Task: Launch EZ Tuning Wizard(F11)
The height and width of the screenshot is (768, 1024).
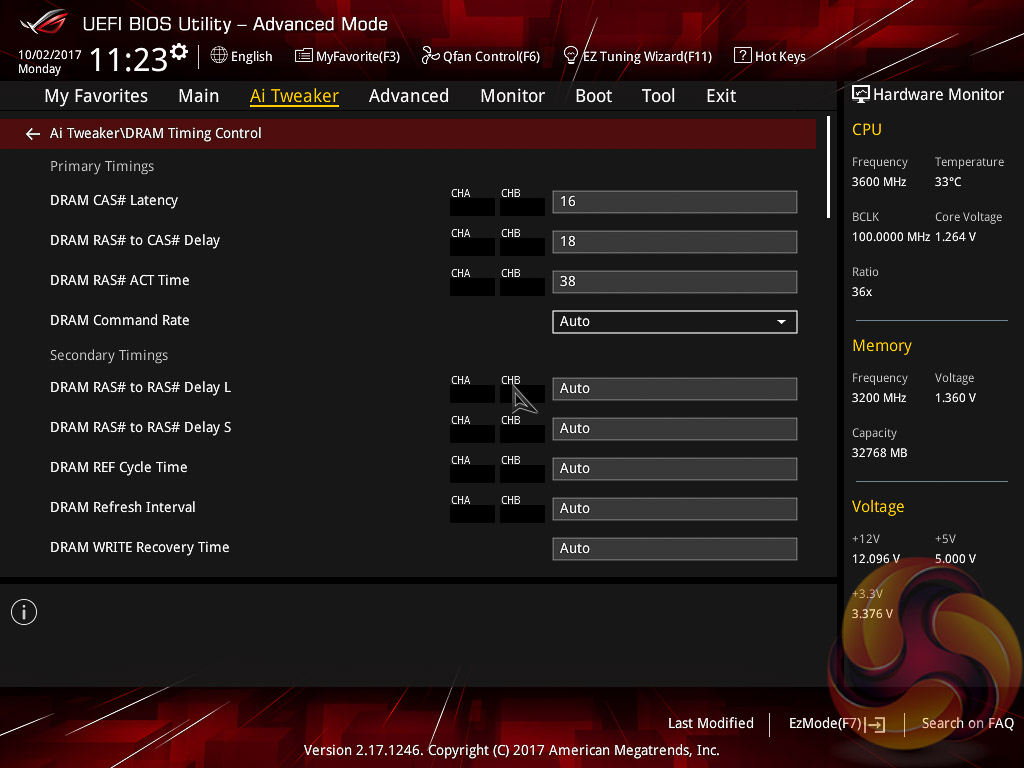Action: [x=638, y=56]
